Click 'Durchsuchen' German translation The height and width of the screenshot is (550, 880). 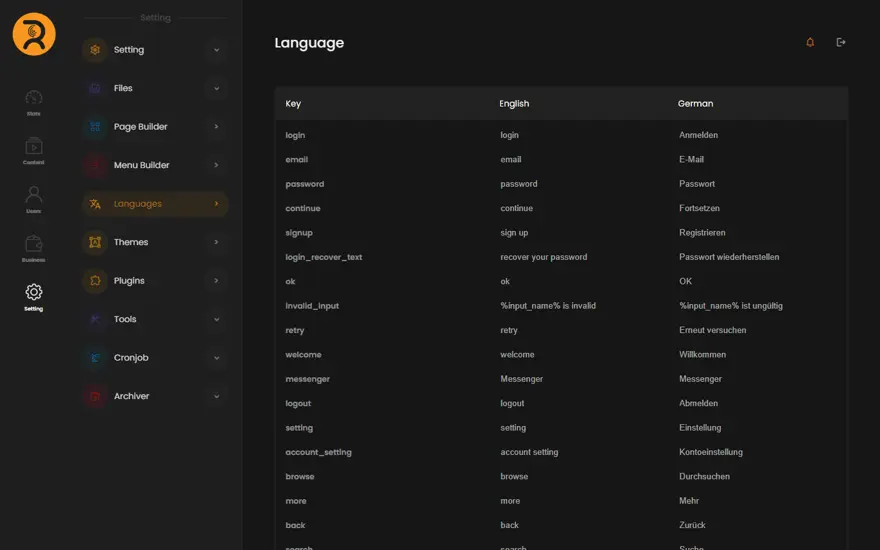click(704, 476)
